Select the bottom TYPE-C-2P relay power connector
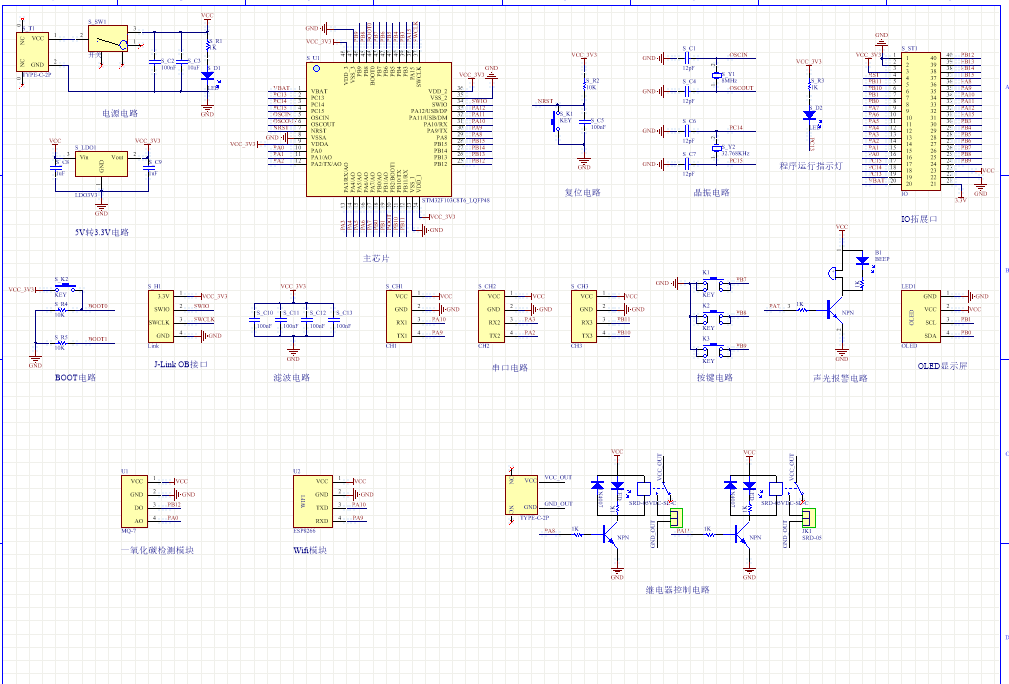Screen dimensions: 1009x684 point(522,494)
